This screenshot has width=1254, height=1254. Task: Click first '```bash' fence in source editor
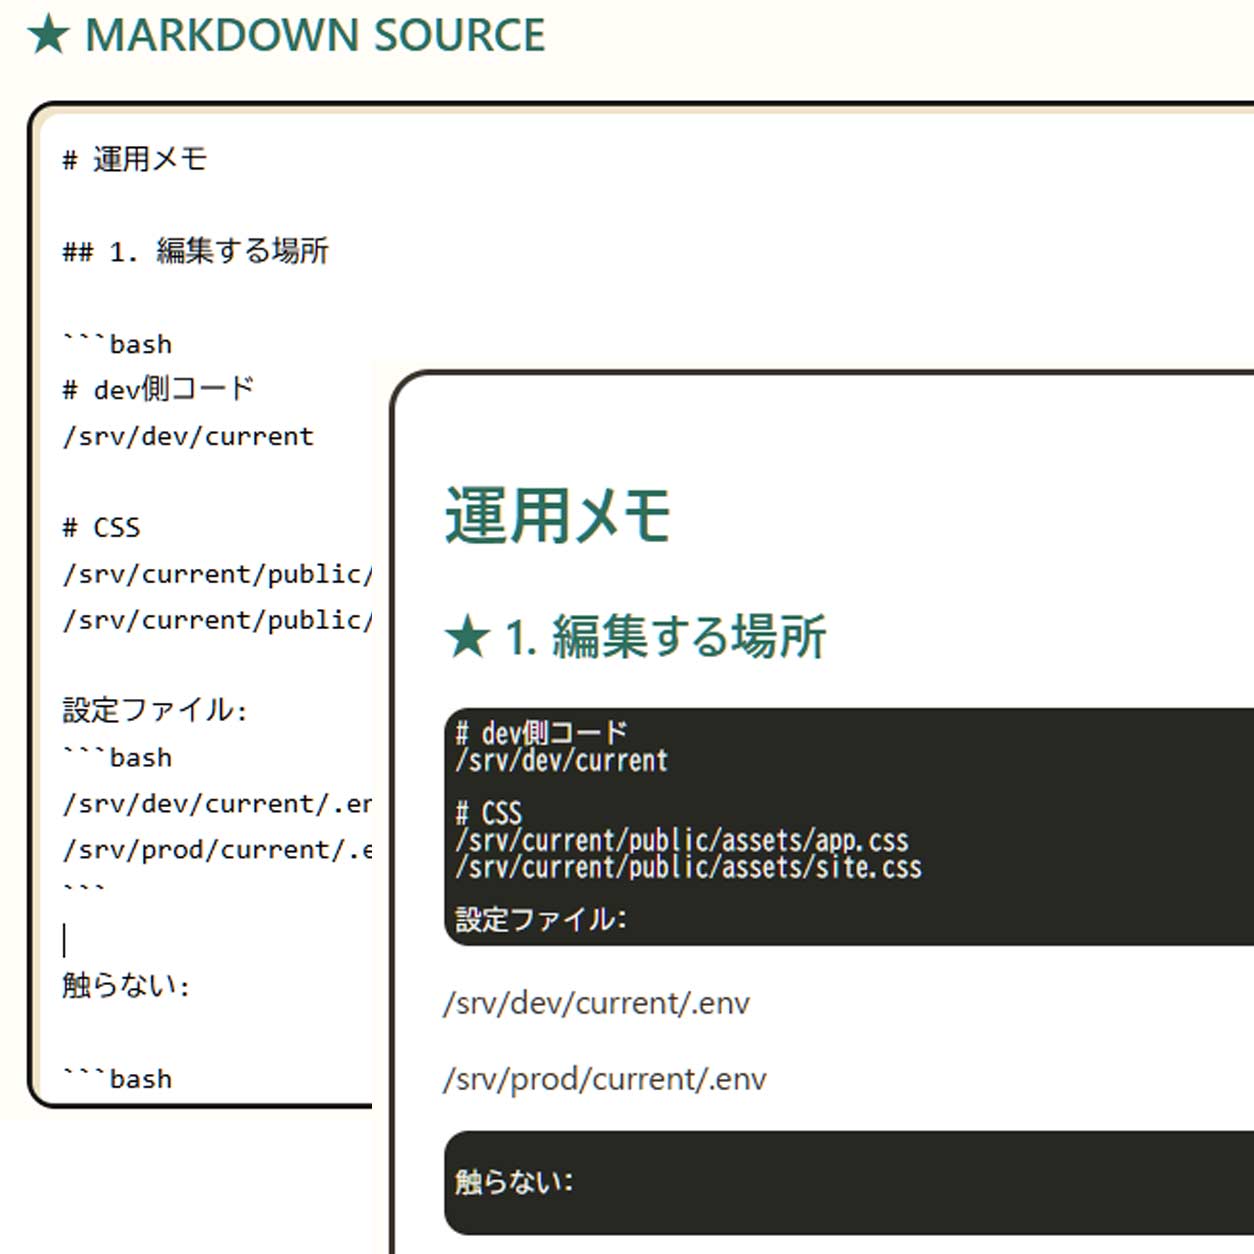click(117, 344)
